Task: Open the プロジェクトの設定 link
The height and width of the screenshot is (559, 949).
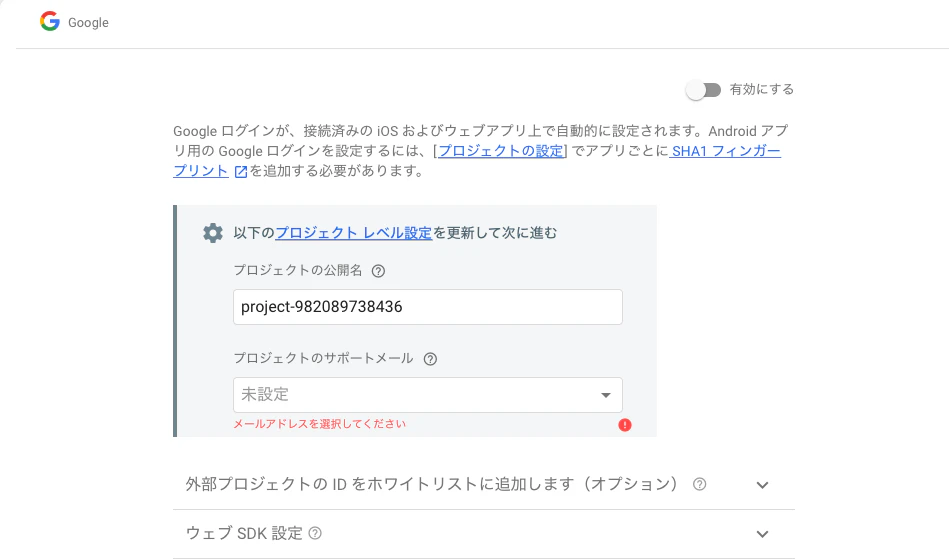Action: pyautogui.click(x=501, y=151)
